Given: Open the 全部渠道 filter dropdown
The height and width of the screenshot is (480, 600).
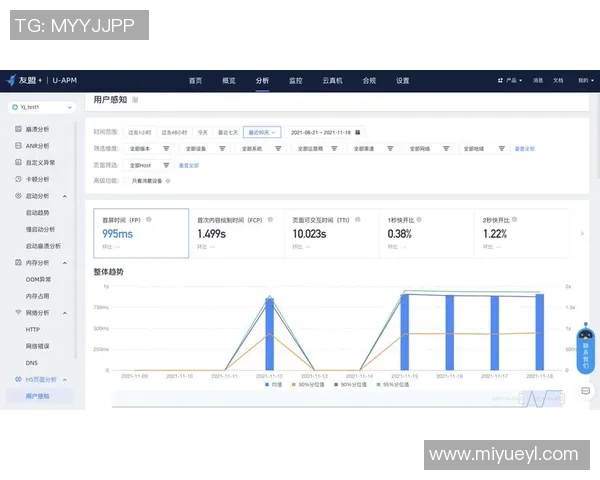Looking at the screenshot, I should click(x=372, y=149).
